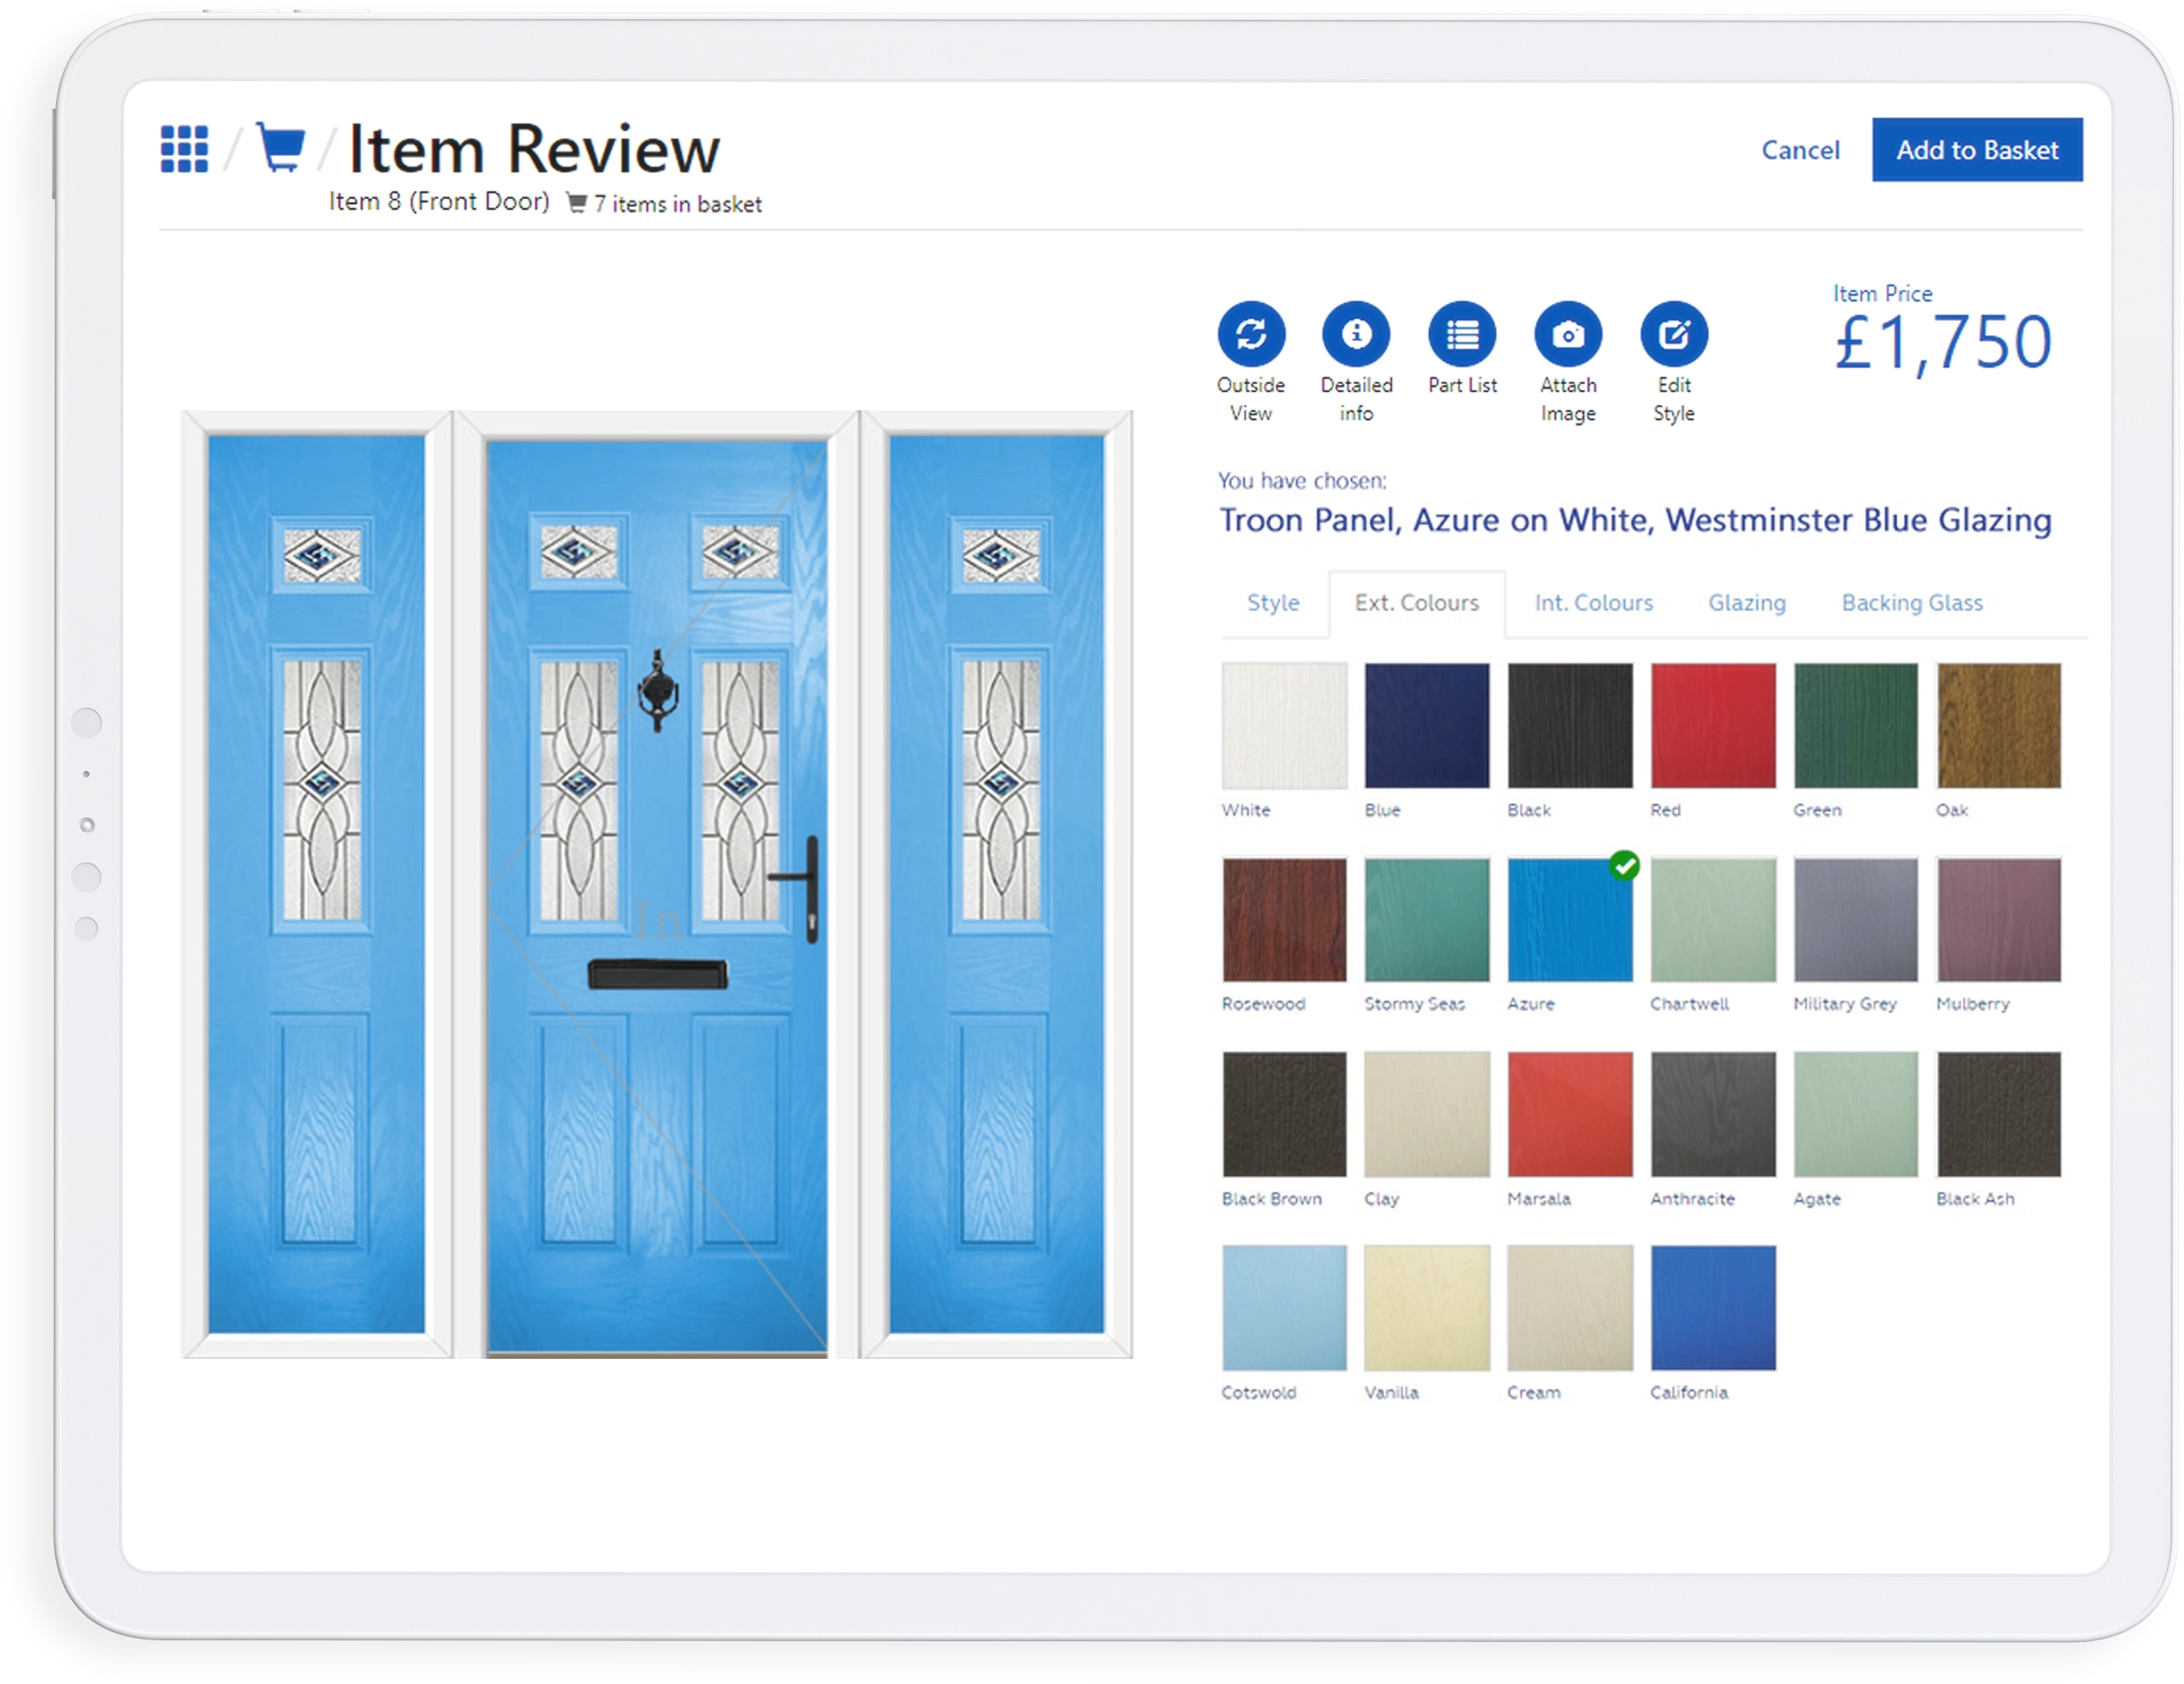Select the Clay colour swatch
This screenshot has height=1684, width=2184.
[x=1427, y=1114]
